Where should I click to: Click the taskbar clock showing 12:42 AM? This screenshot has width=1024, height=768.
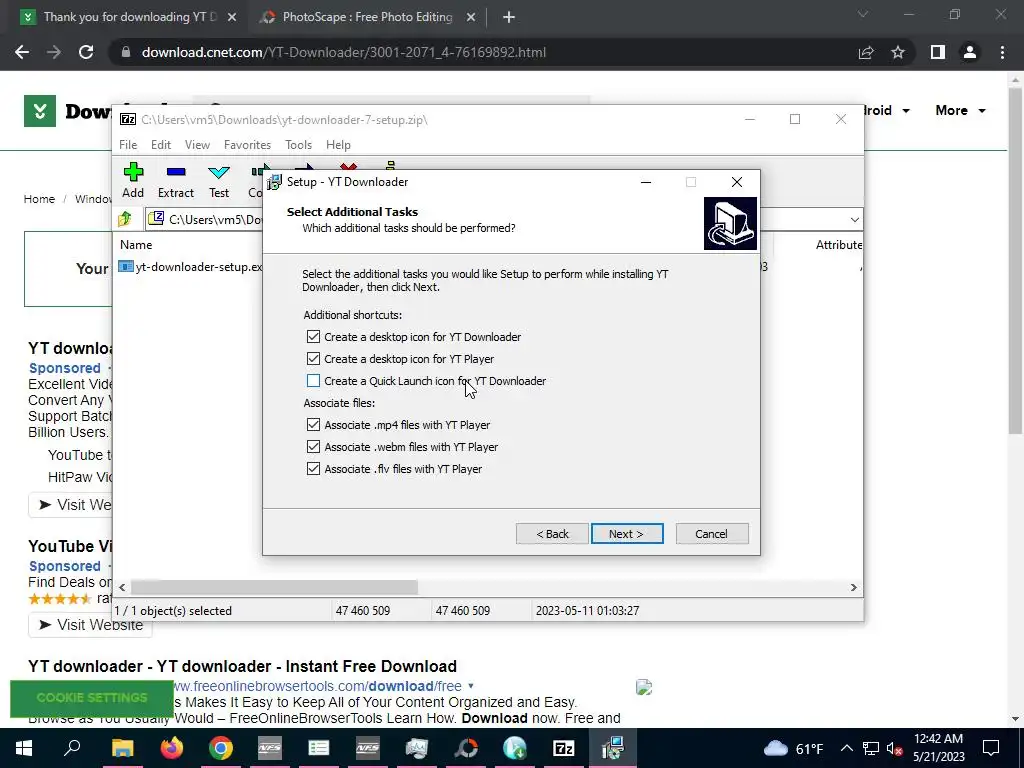938,748
